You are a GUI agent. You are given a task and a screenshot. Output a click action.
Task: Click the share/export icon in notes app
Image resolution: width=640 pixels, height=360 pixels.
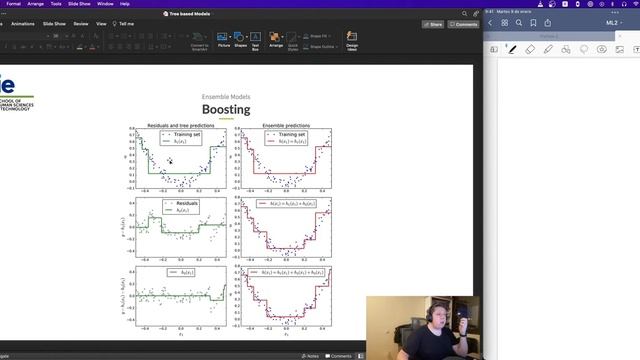548,23
